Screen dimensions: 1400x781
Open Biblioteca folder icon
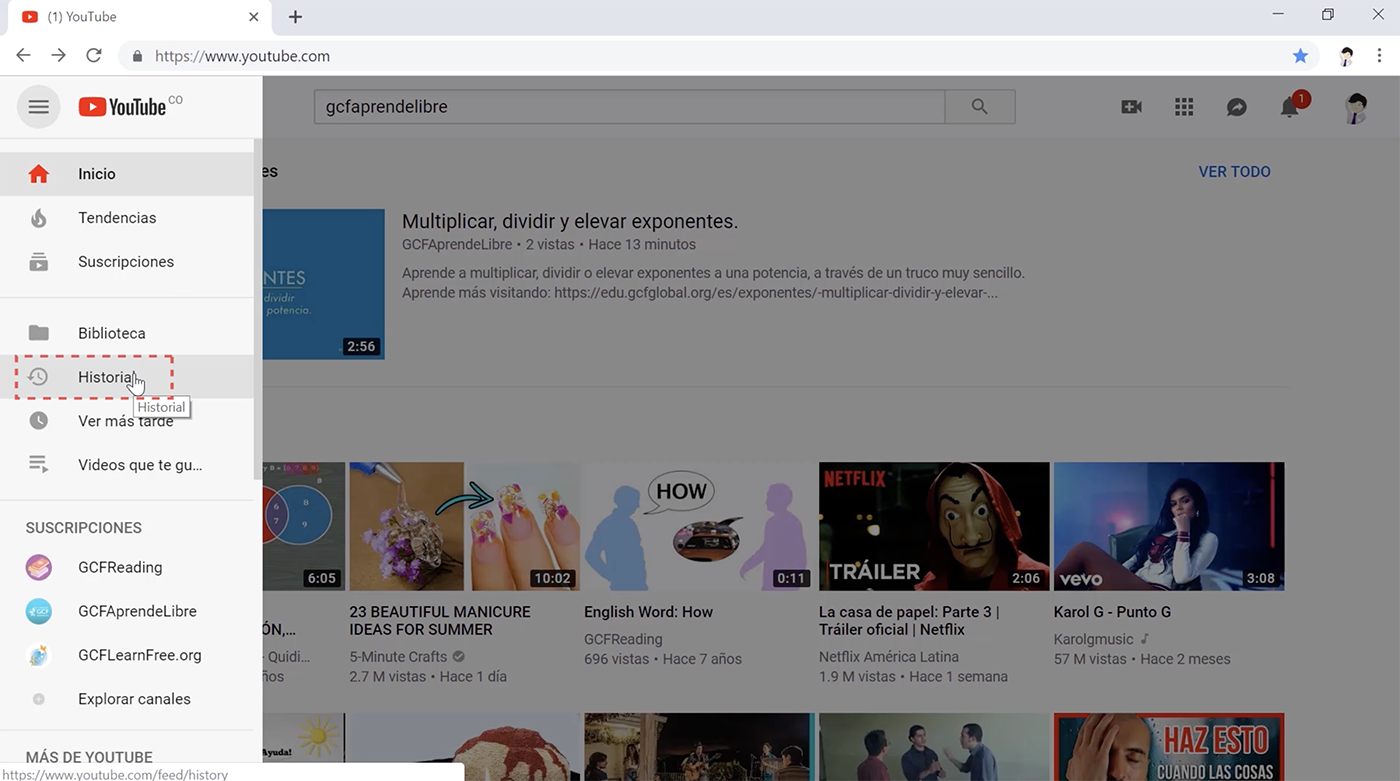coord(38,333)
